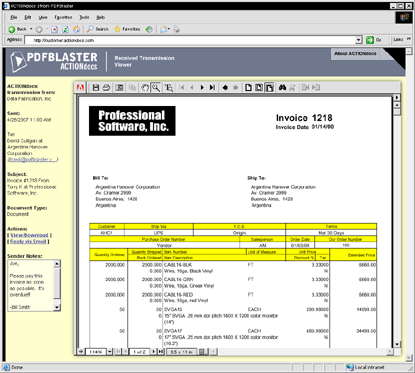This screenshot has height=373, width=415.
Task: Select the Hand tool in PDF toolbar
Action: [145, 88]
